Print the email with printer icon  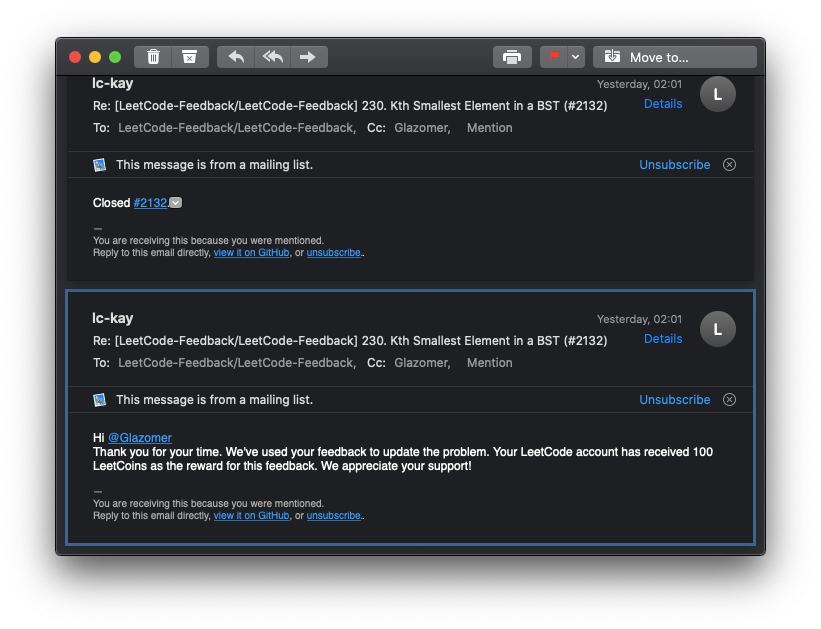pyautogui.click(x=512, y=57)
